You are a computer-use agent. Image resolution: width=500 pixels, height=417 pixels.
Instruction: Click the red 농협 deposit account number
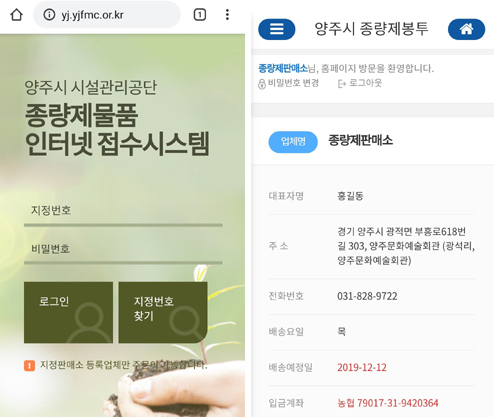tap(388, 403)
